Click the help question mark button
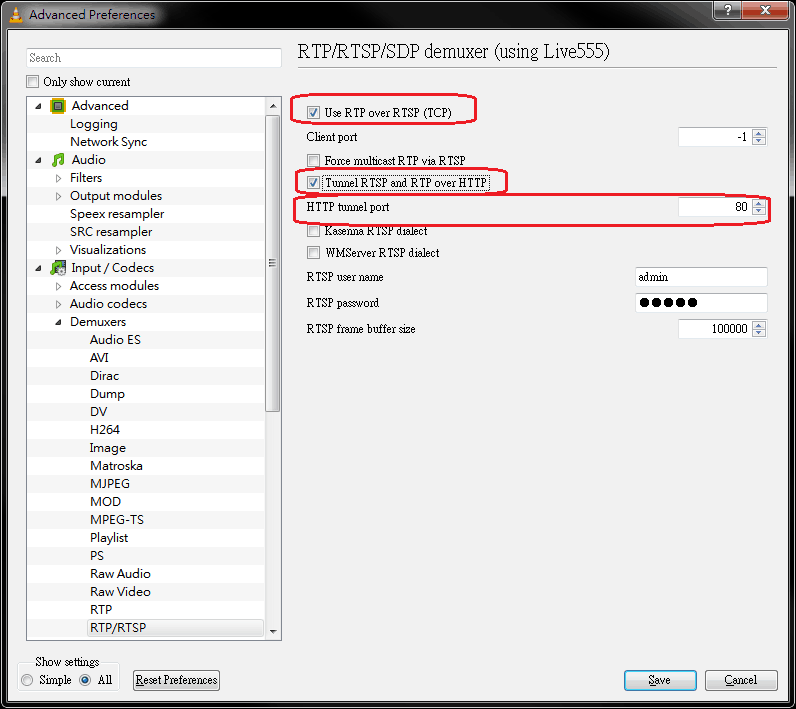The width and height of the screenshot is (796, 709). pyautogui.click(x=727, y=10)
